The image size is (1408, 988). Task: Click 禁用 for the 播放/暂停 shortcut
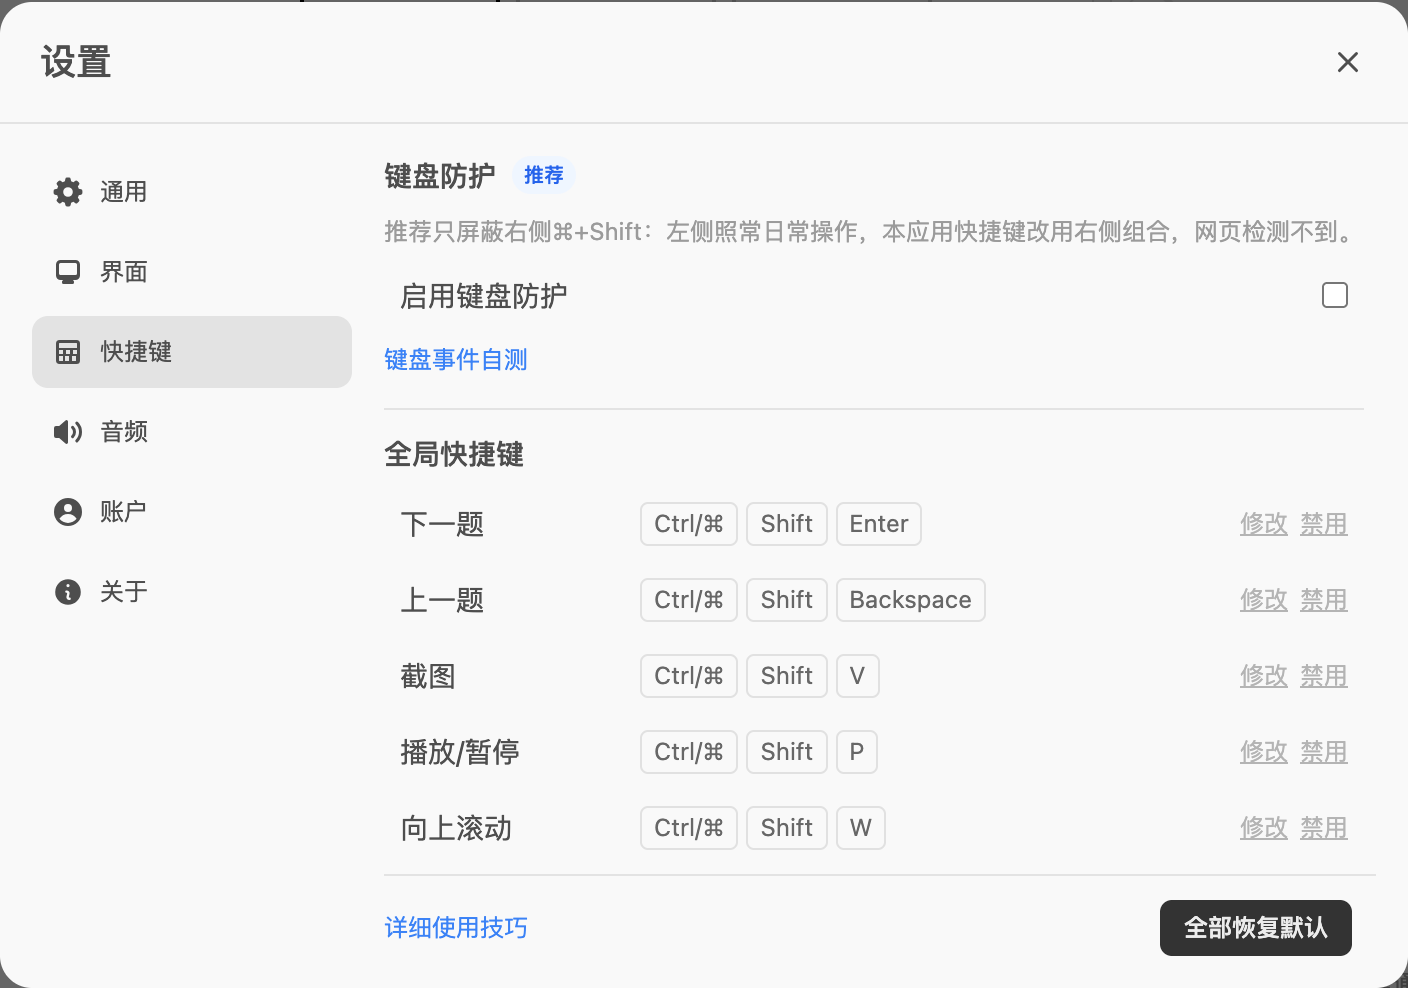tap(1324, 752)
